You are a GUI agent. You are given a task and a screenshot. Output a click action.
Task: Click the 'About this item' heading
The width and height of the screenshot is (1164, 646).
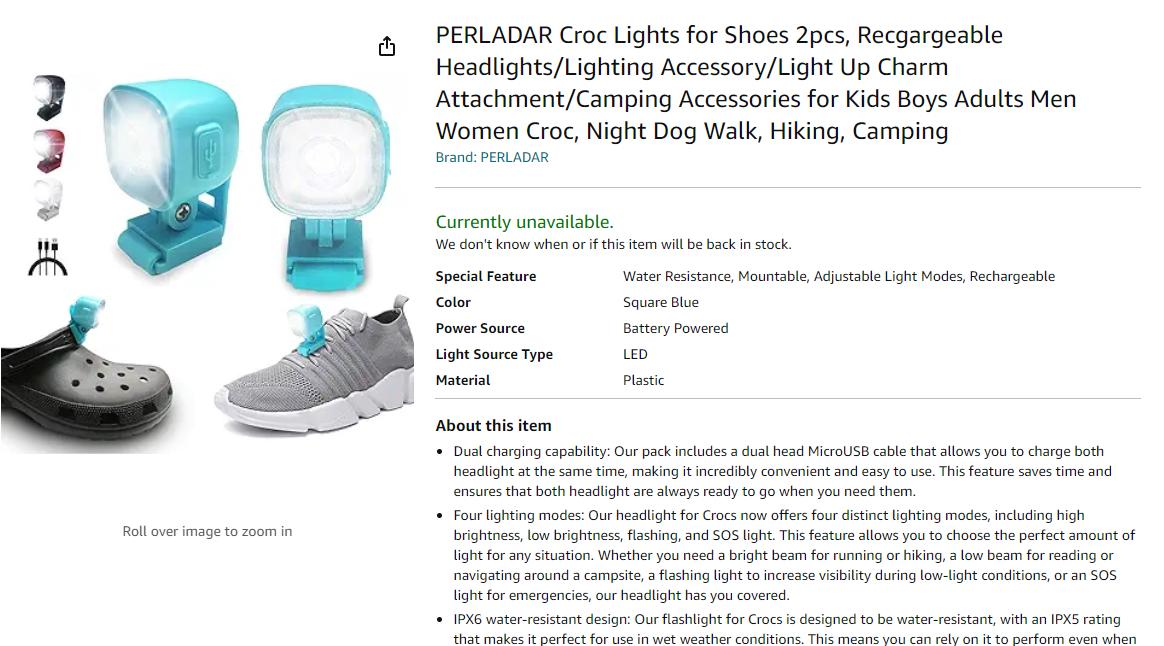pos(494,425)
